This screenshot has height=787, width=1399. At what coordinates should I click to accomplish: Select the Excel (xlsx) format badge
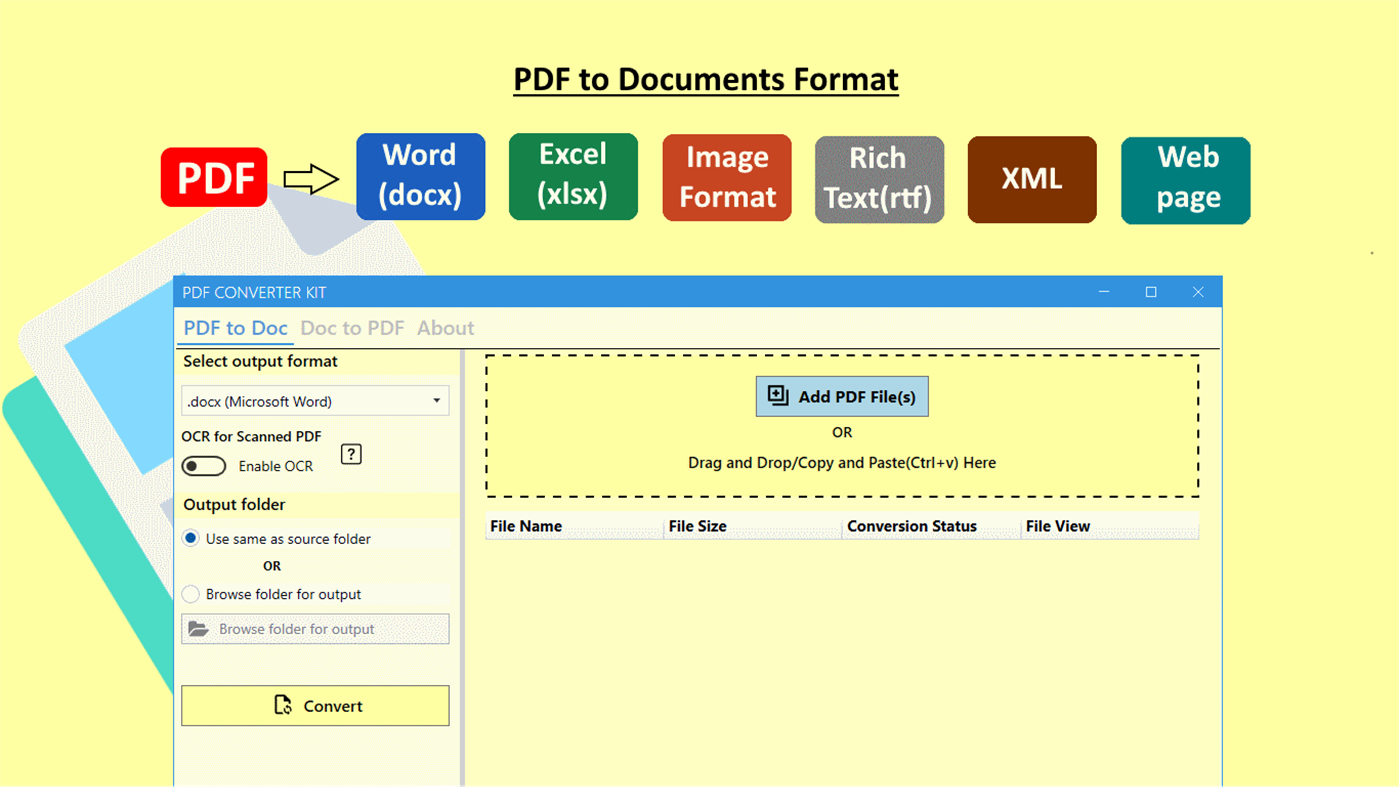573,176
